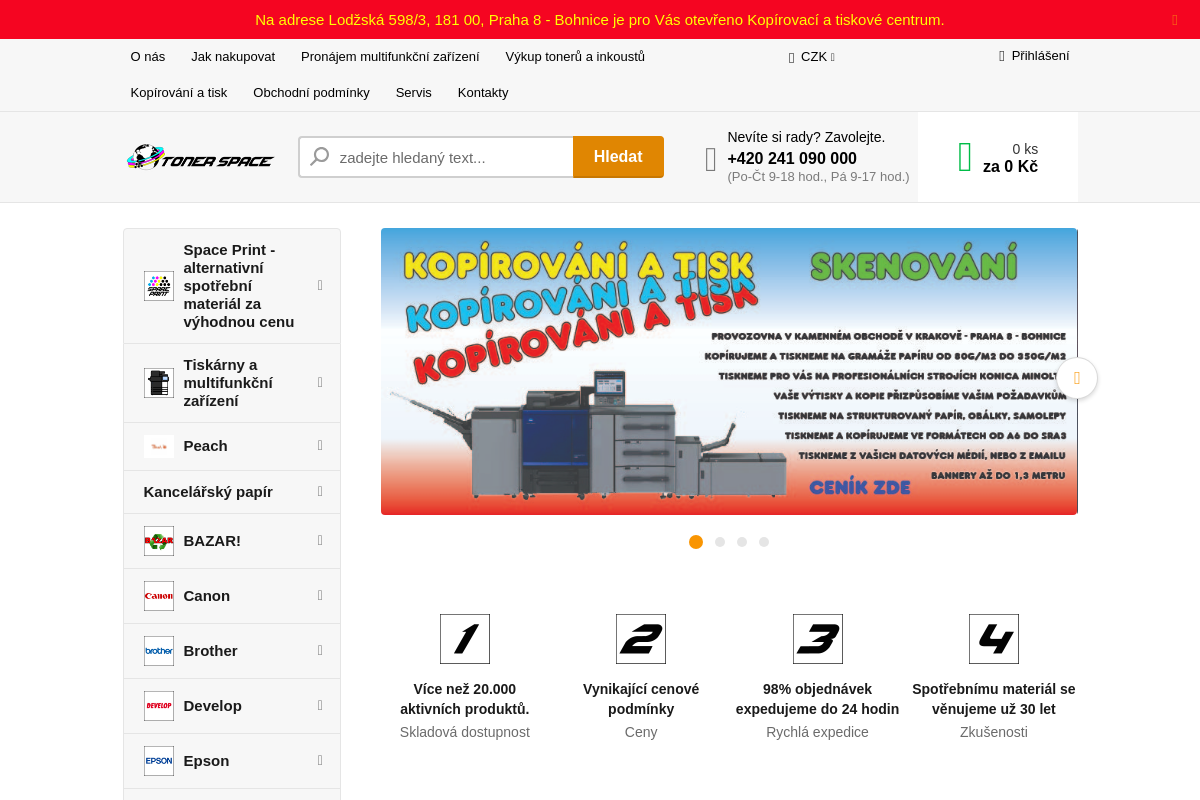
Task: Select the third carousel slide dot
Action: 742,542
